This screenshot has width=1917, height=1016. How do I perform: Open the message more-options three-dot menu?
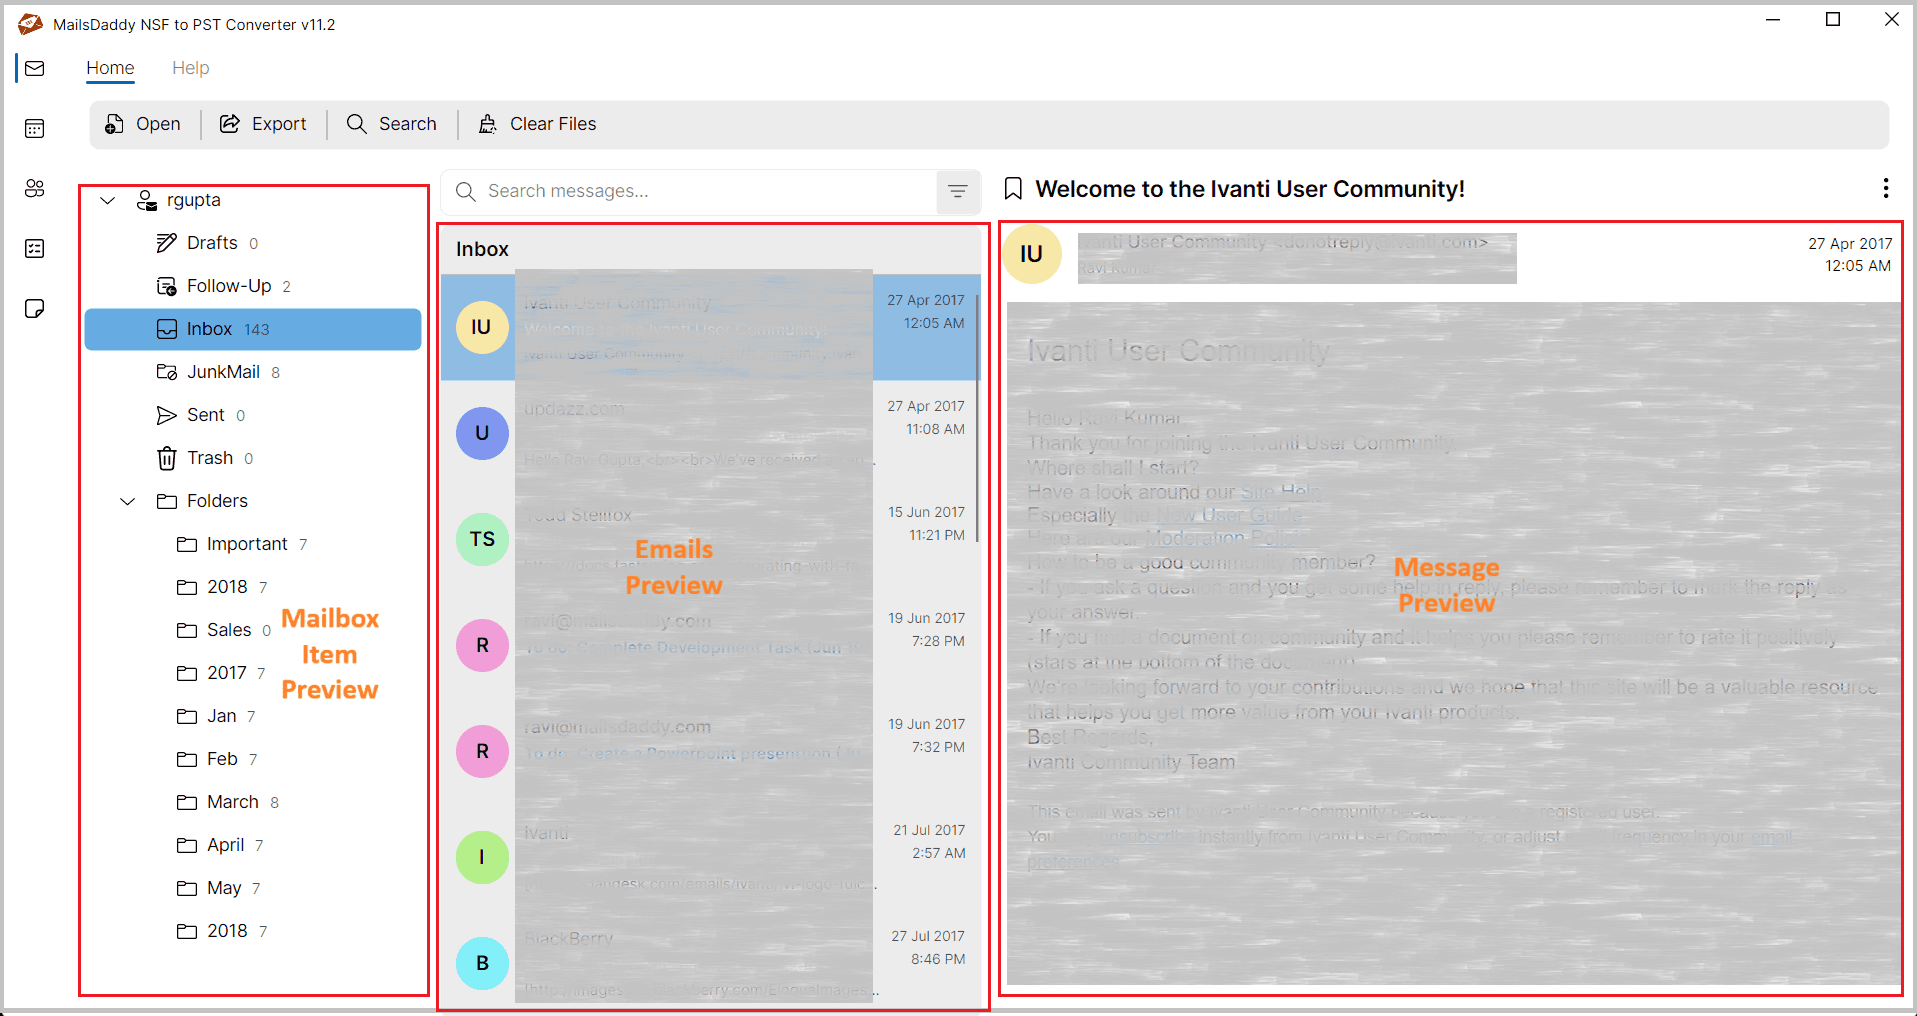pos(1886,188)
